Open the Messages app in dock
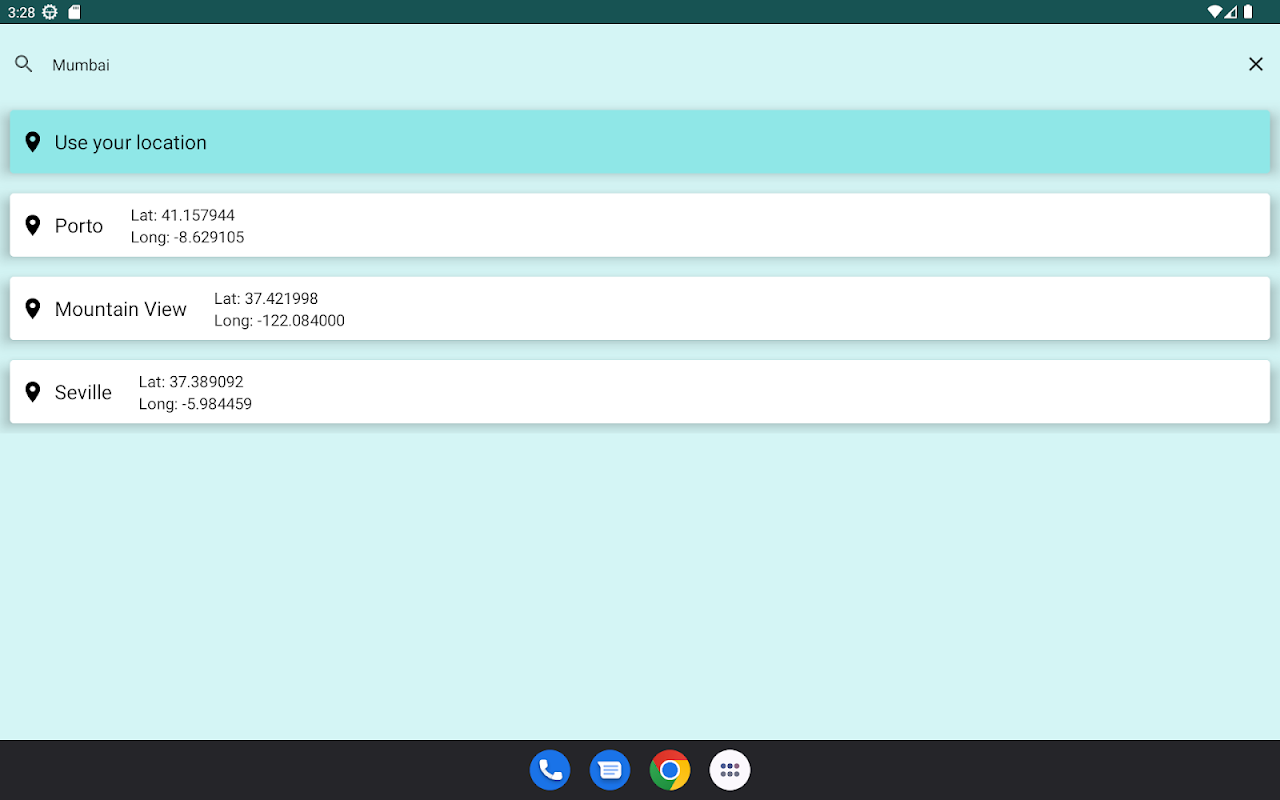Screen dimensions: 1280x800 point(610,770)
